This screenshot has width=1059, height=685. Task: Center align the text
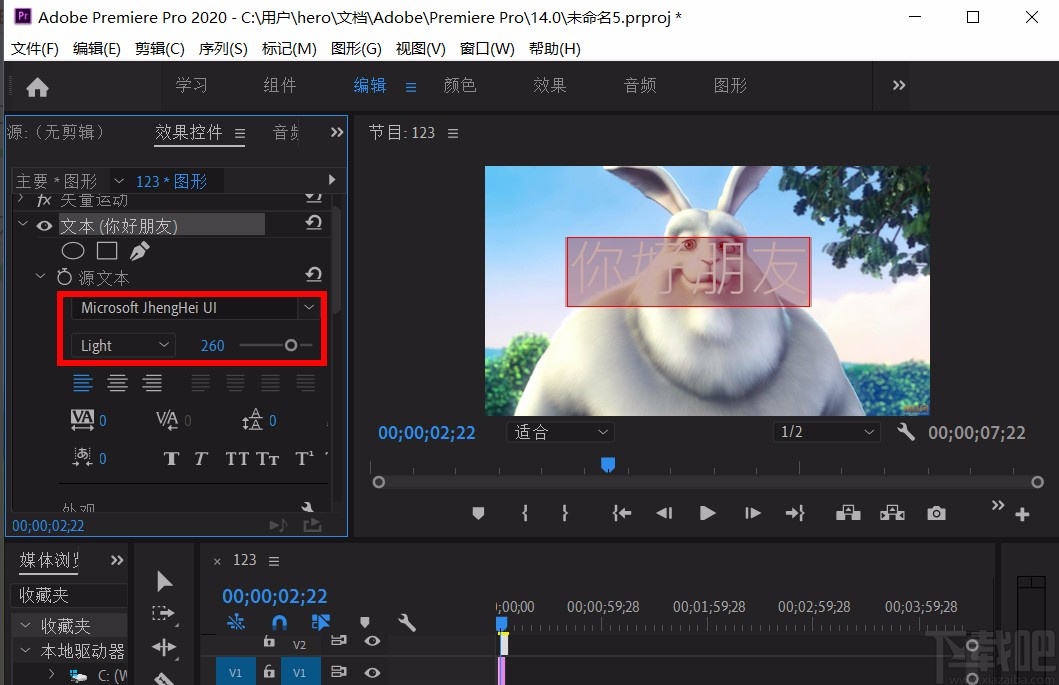118,383
